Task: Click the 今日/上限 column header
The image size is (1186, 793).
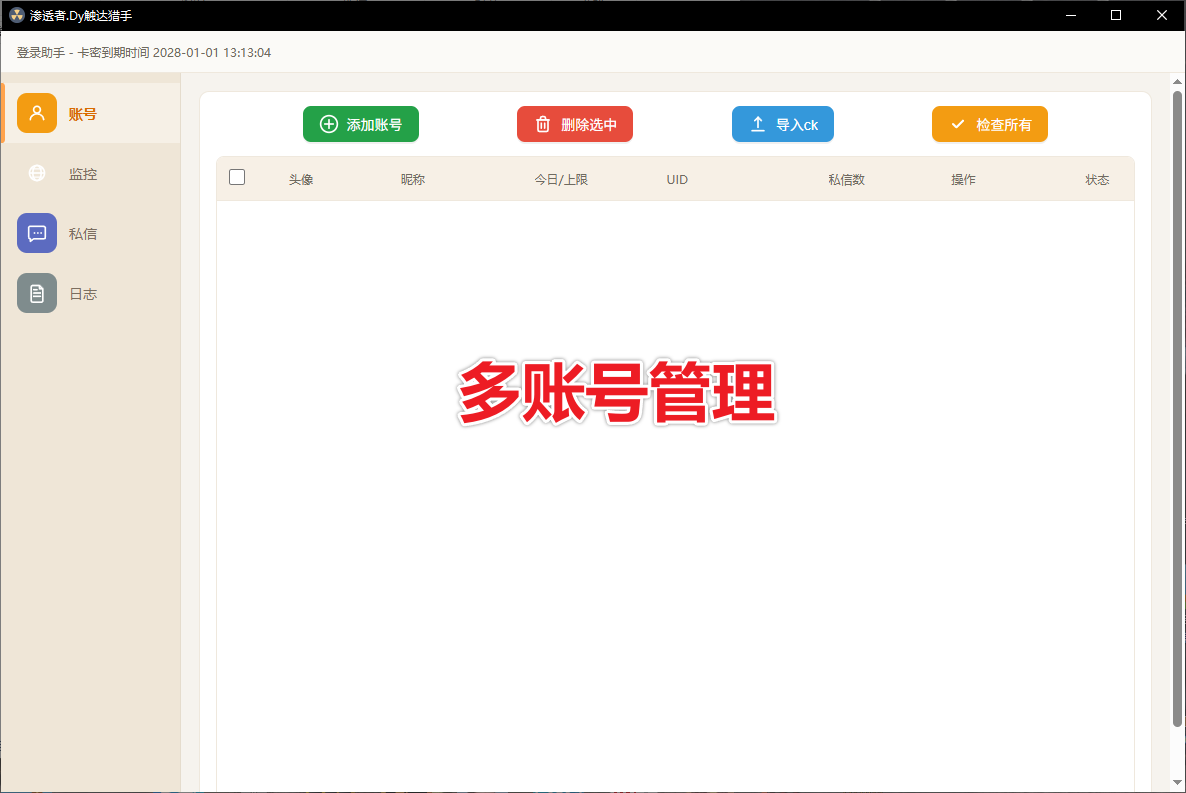Action: (561, 180)
